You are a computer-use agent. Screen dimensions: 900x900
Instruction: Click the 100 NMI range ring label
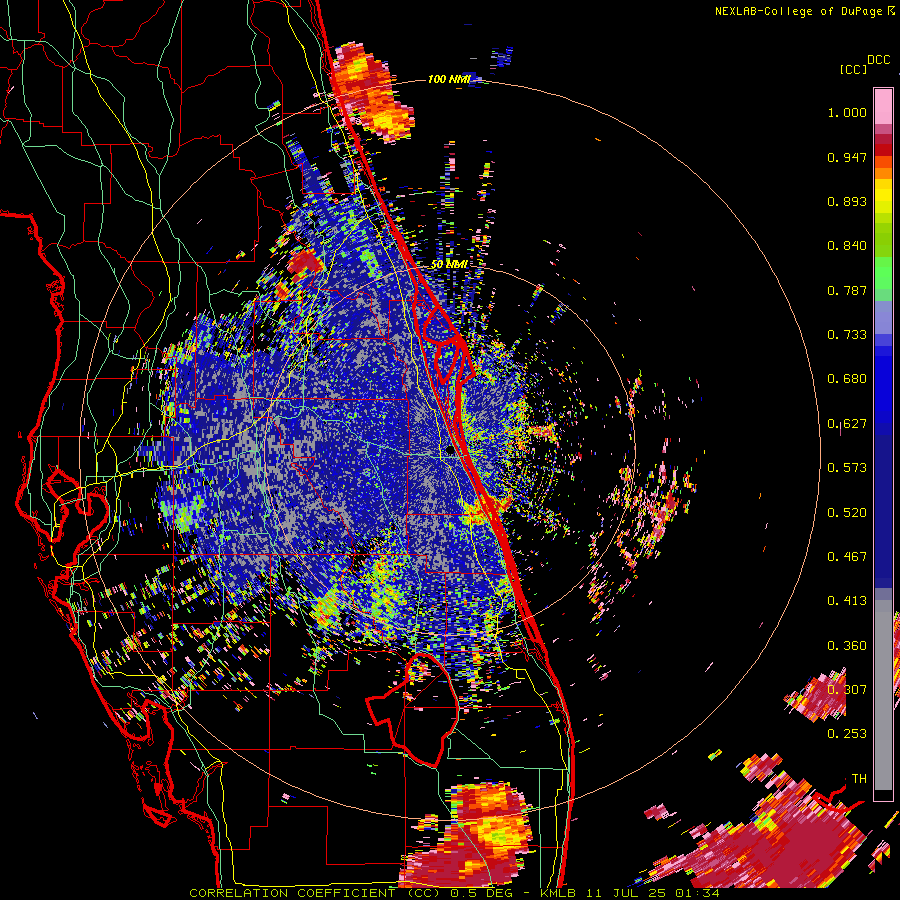[449, 79]
